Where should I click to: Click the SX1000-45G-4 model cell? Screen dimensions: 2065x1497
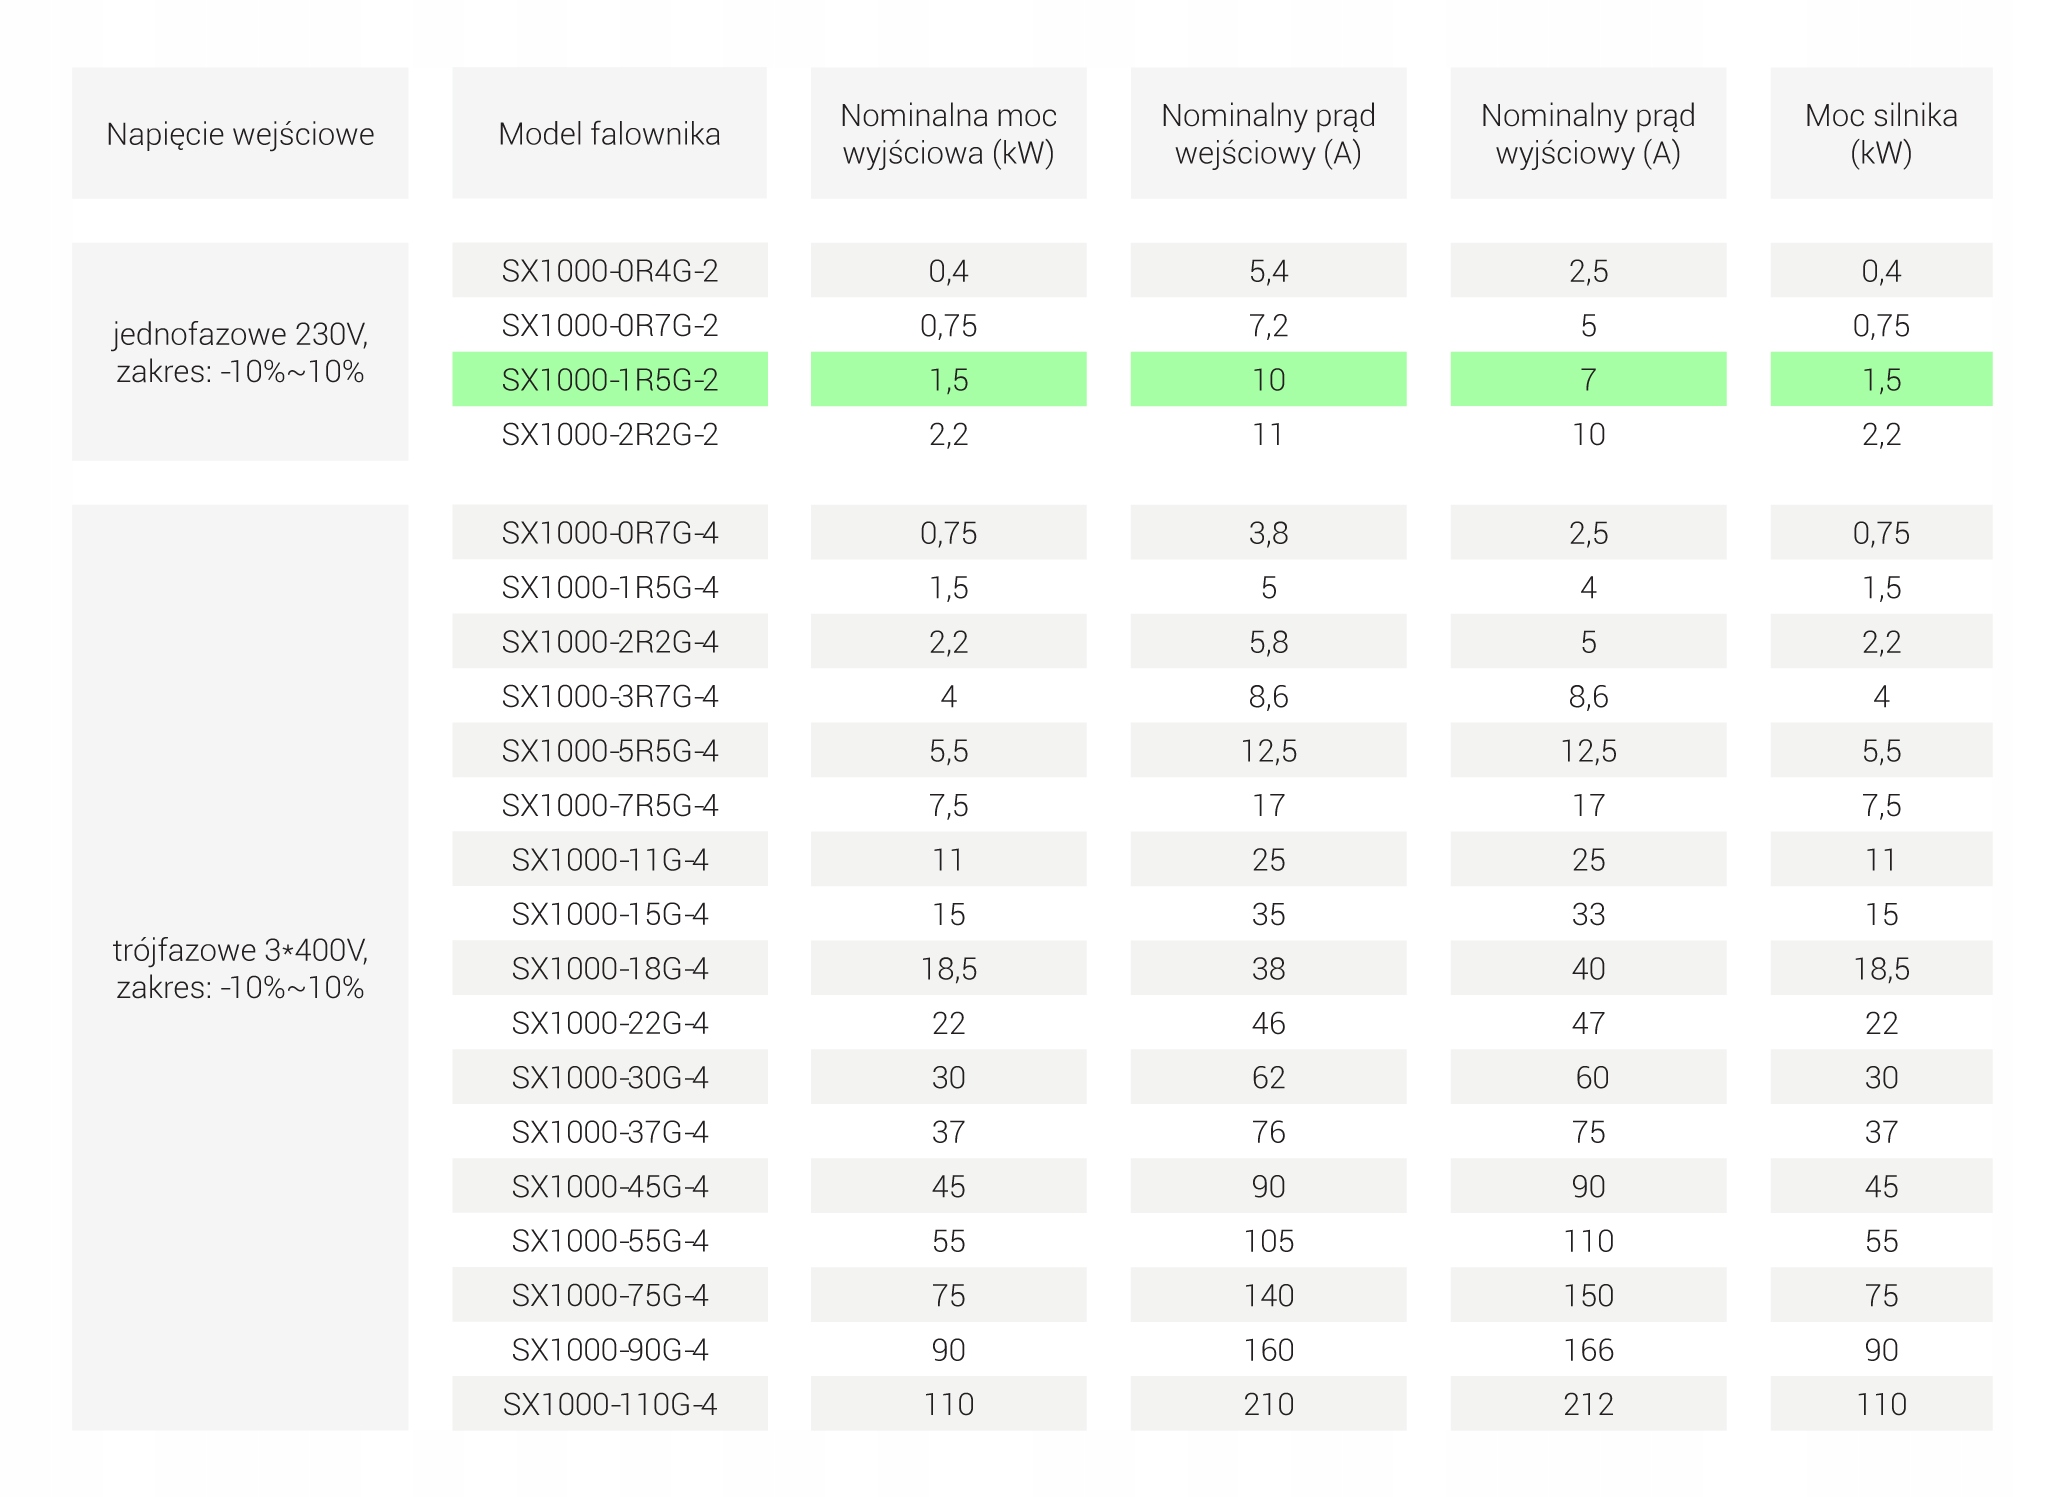tap(609, 1186)
